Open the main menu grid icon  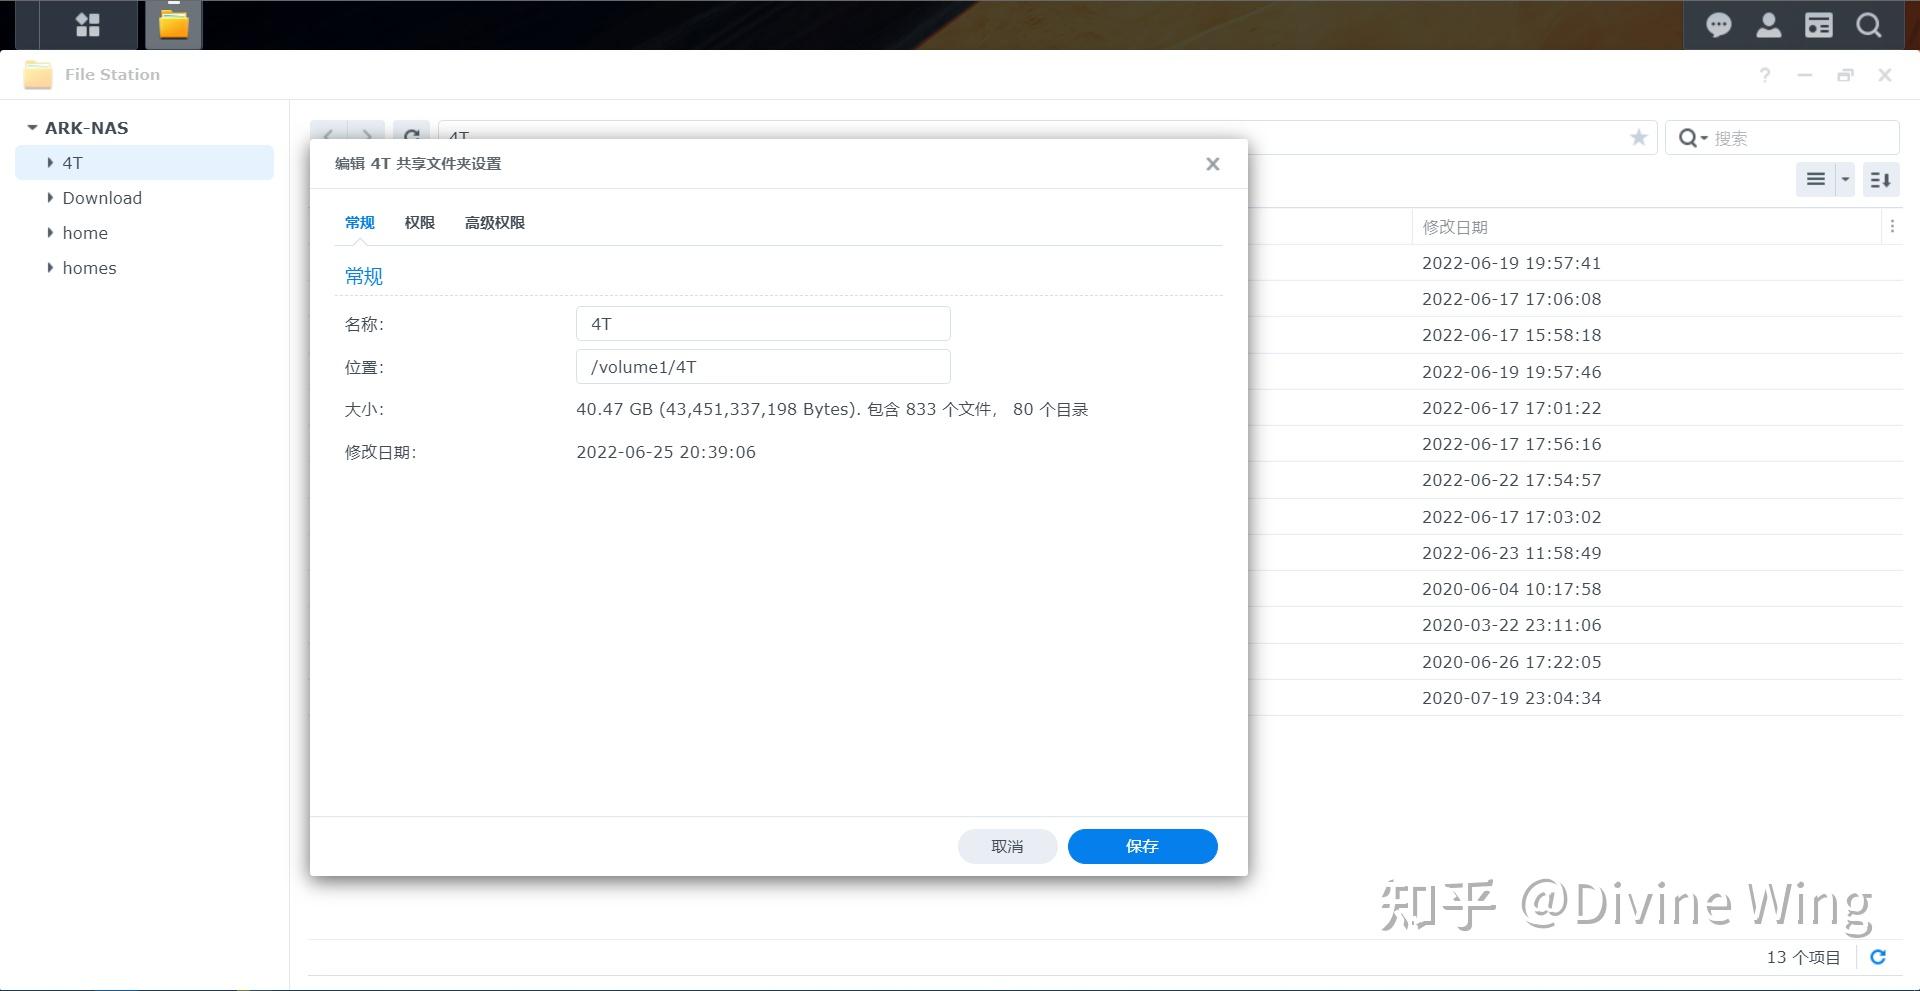coord(88,25)
